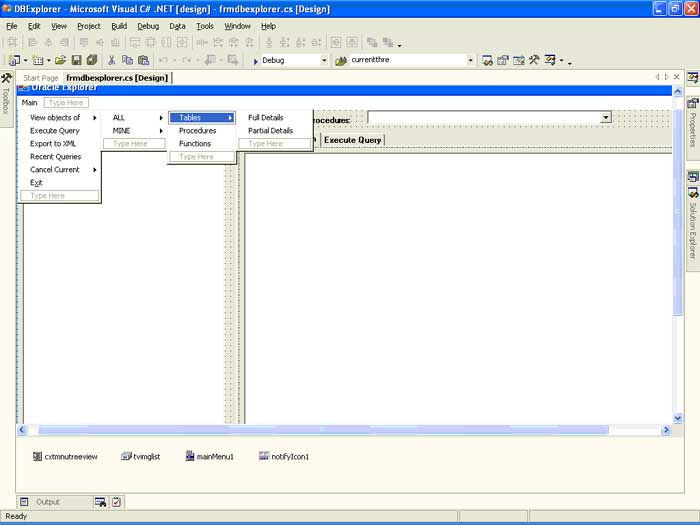The width and height of the screenshot is (700, 525).
Task: Open the Toolbox side panel icon
Action: pos(6,79)
